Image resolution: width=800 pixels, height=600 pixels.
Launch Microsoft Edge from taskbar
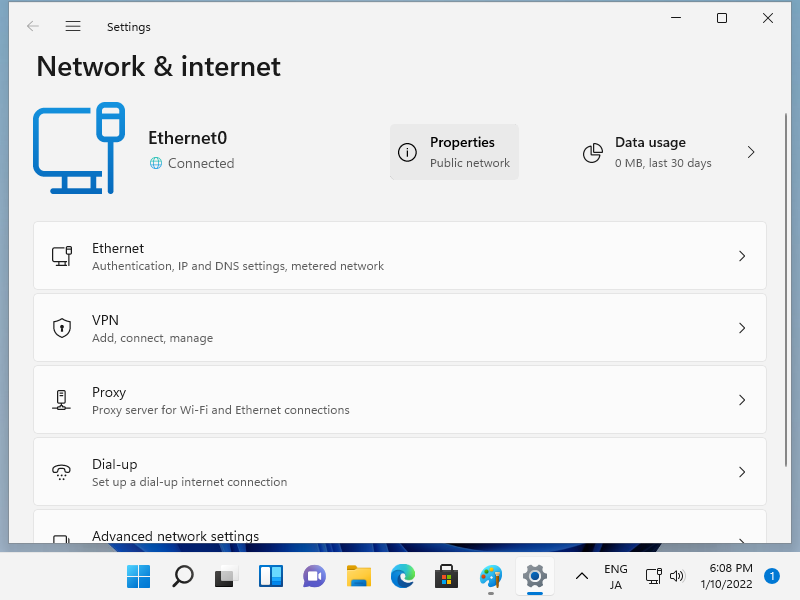[x=403, y=576]
